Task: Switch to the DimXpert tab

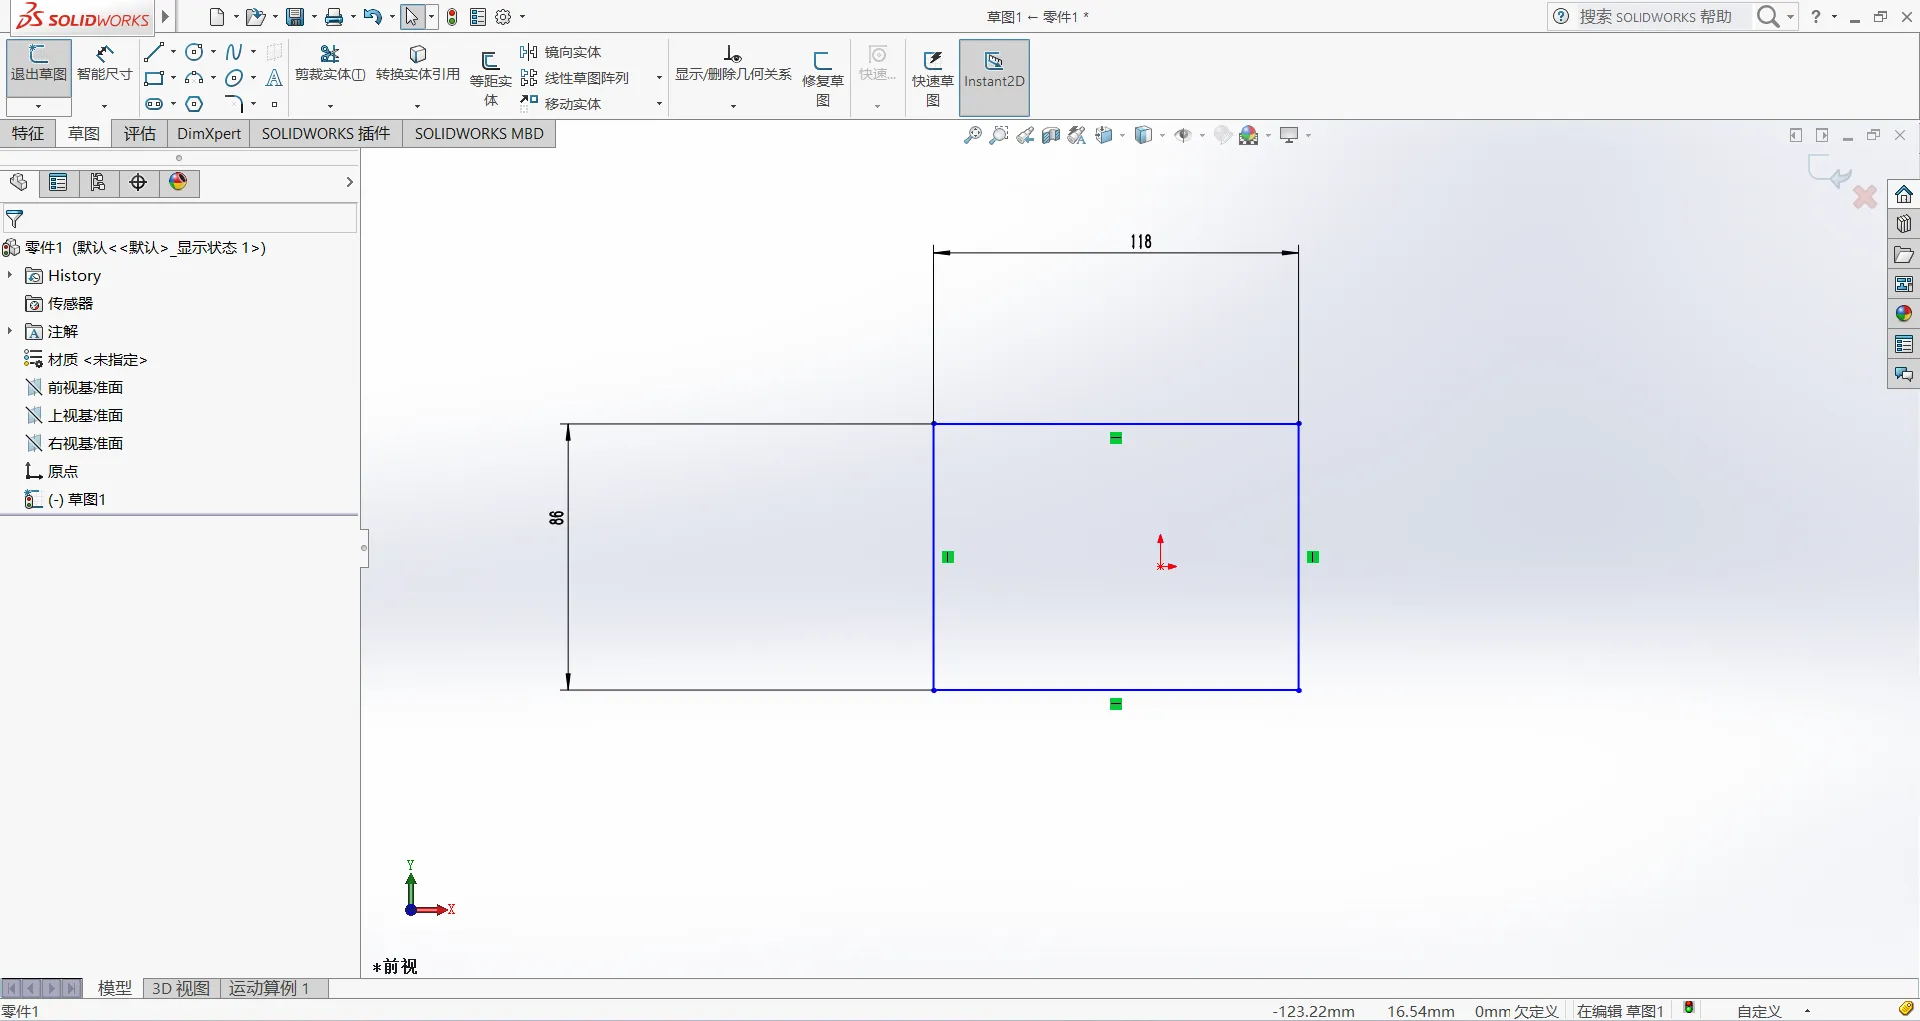Action: pyautogui.click(x=209, y=133)
